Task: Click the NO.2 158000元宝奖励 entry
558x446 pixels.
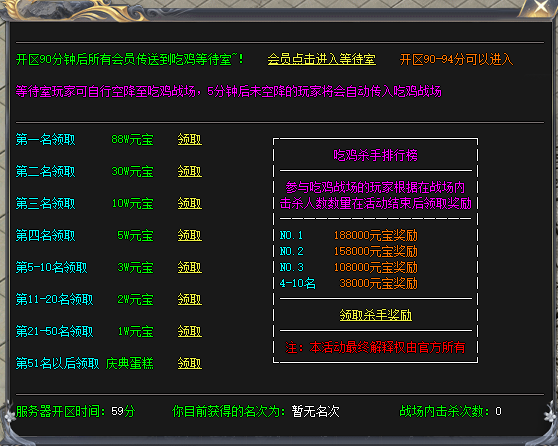Action: click(348, 252)
